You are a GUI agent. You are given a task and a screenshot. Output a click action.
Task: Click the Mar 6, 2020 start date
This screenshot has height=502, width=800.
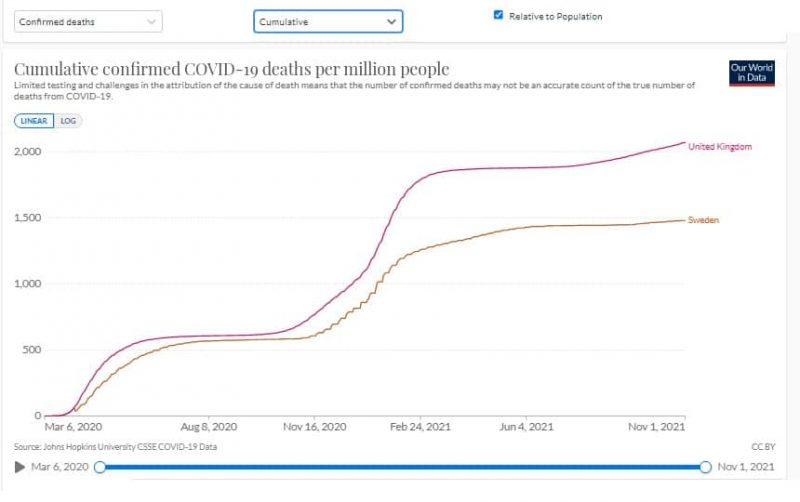(58, 467)
